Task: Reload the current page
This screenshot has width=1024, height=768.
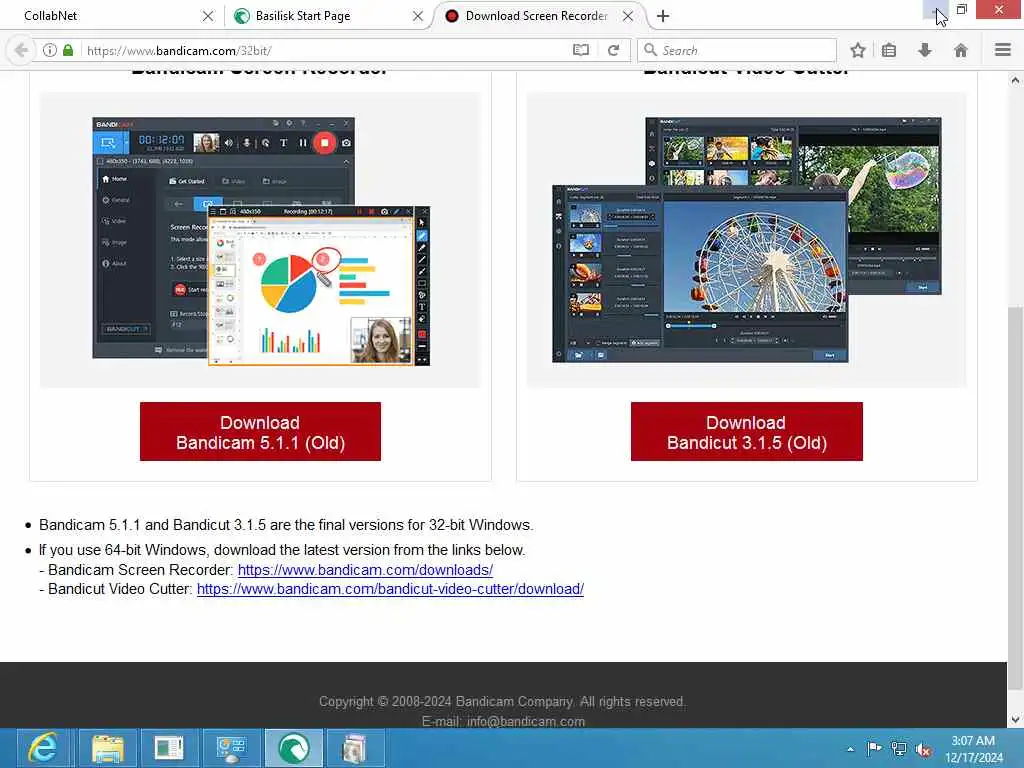Action: (x=613, y=50)
